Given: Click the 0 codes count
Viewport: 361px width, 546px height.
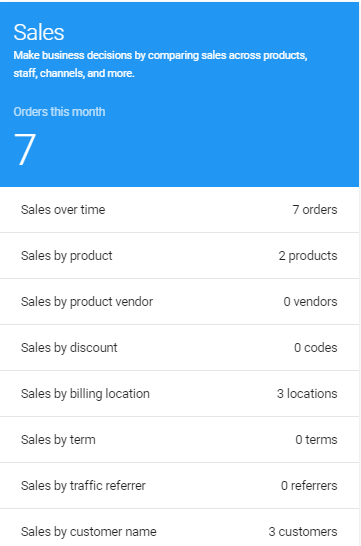Looking at the screenshot, I should coord(315,348).
